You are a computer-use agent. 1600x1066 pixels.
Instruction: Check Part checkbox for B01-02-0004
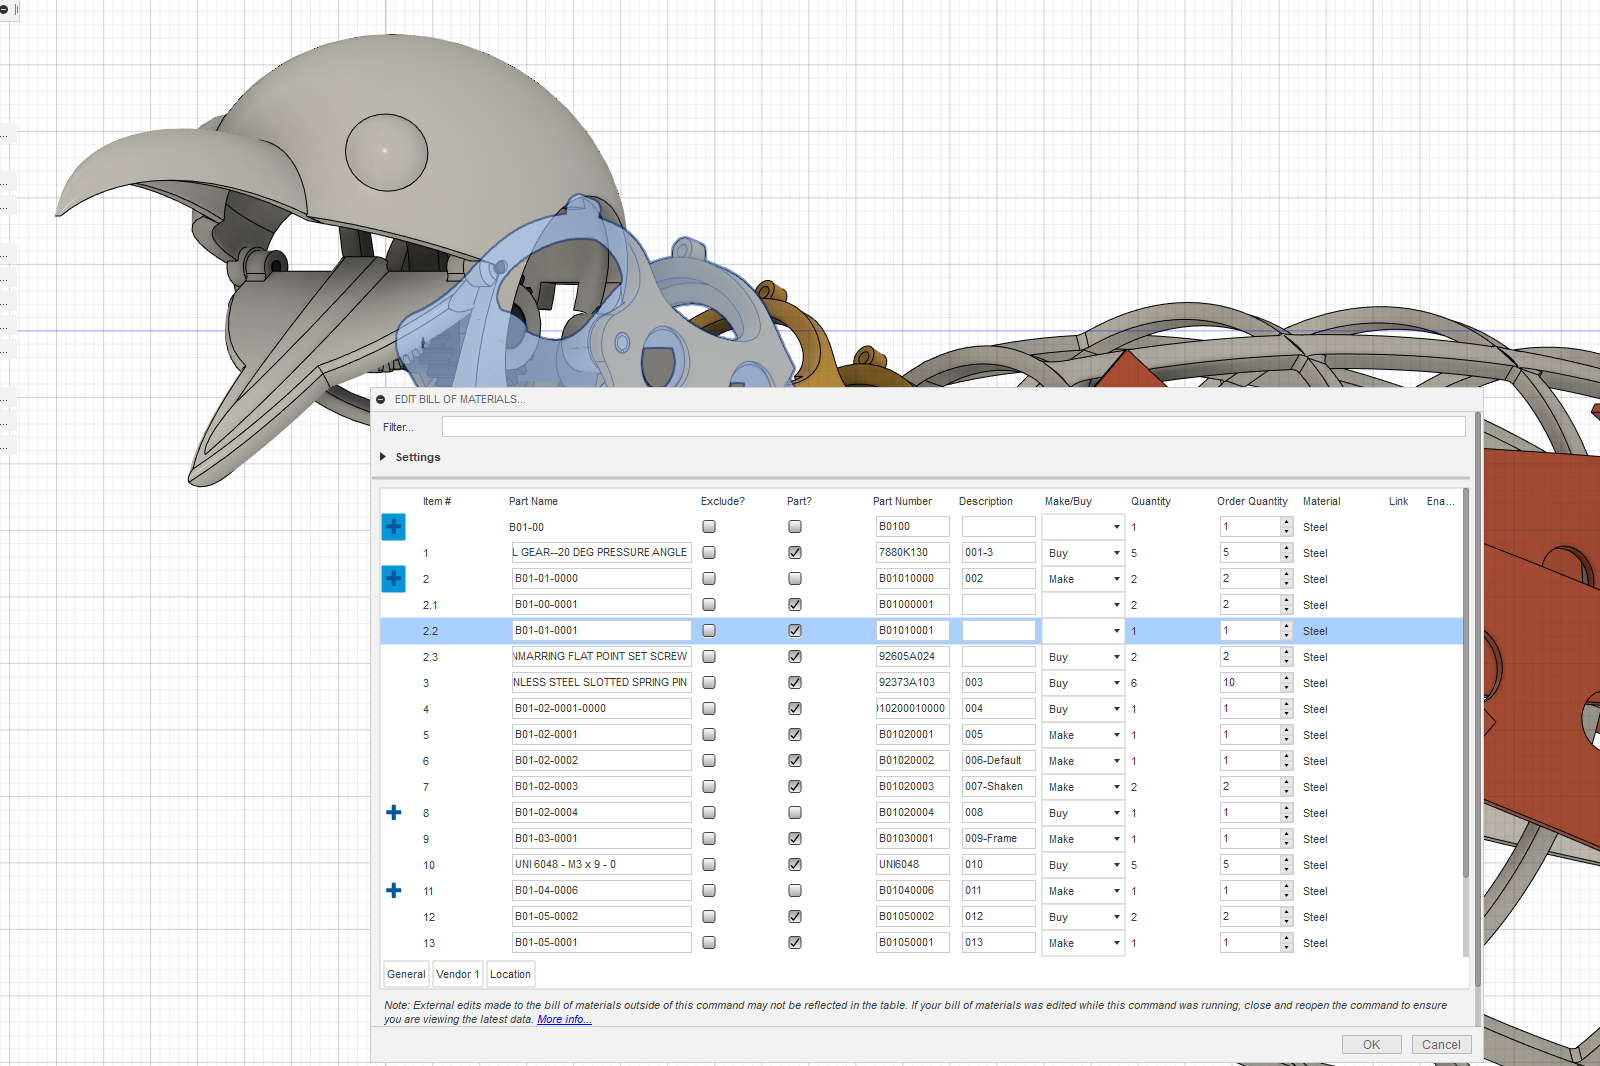click(795, 813)
